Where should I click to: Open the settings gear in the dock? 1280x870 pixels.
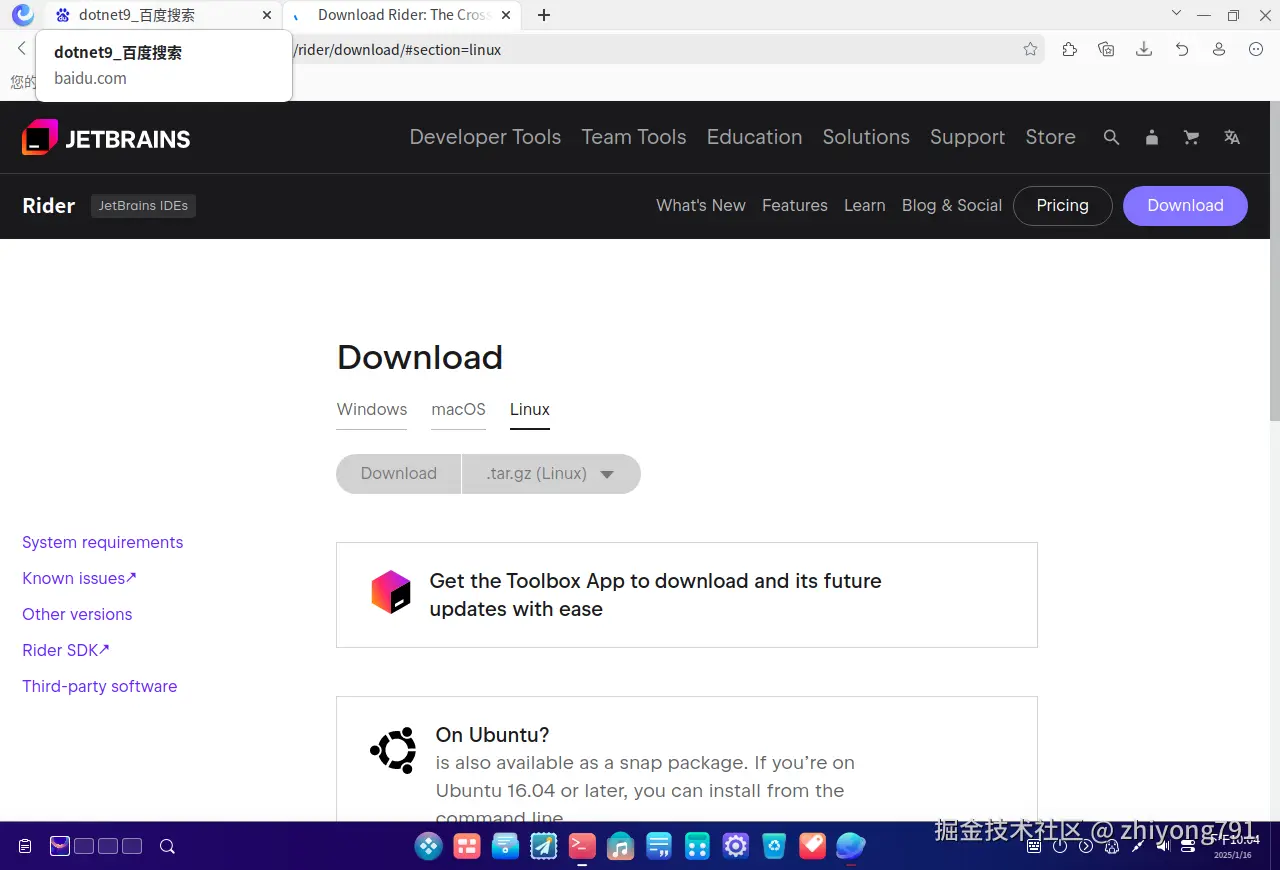click(736, 847)
